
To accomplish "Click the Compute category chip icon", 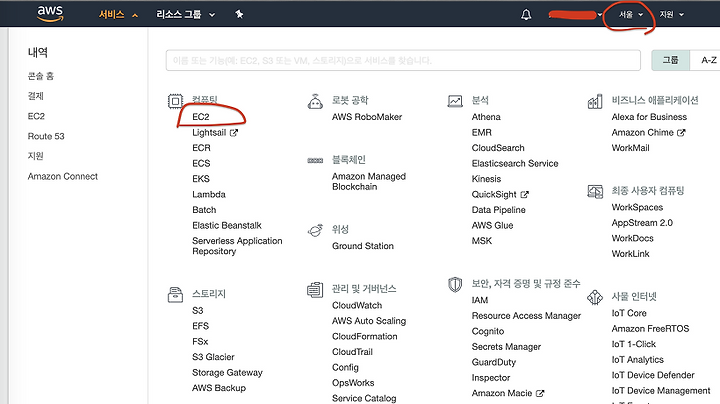I will tap(175, 101).
